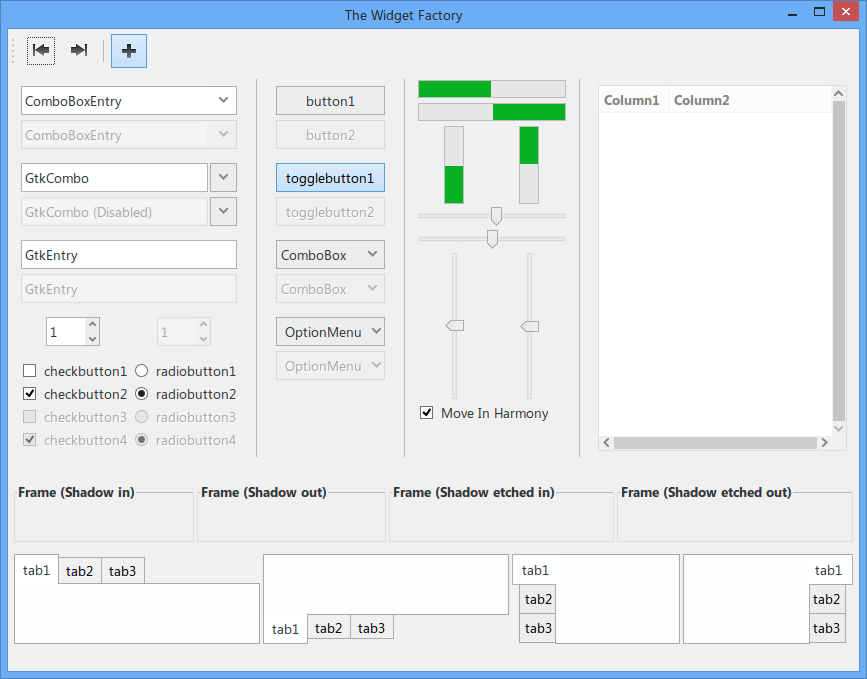867x679 pixels.
Task: Open the GtkCombo dropdown arrow button
Action: click(x=223, y=178)
